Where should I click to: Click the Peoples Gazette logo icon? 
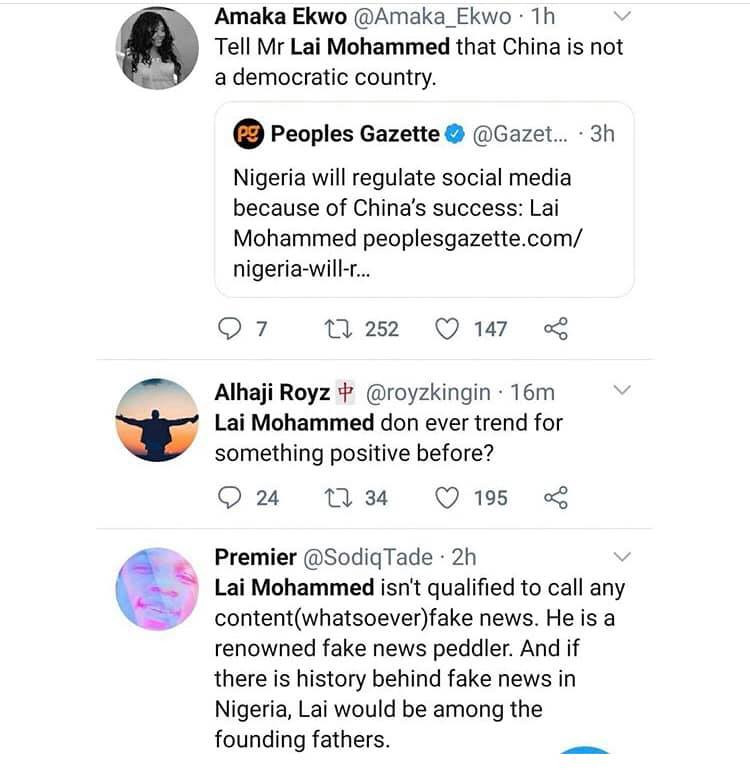coord(248,134)
